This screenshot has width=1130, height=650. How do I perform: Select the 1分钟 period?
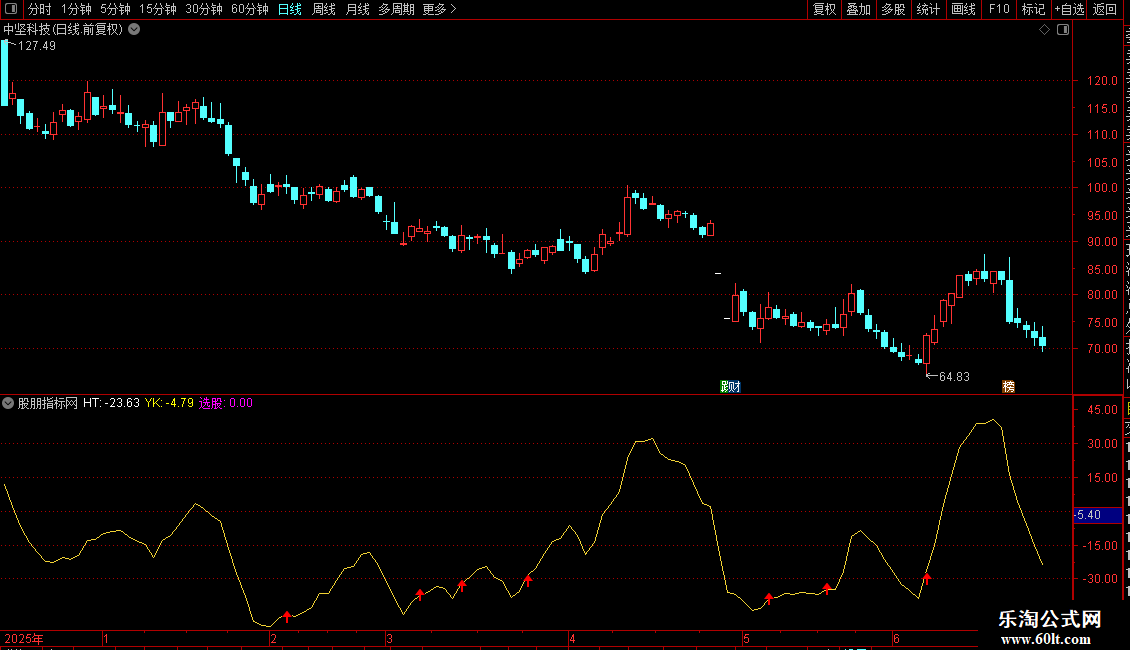coord(76,9)
